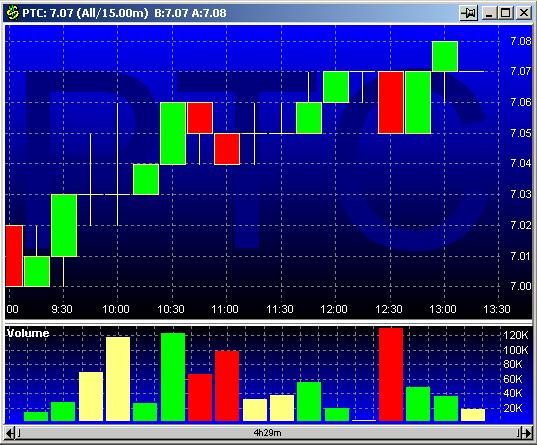The width and height of the screenshot is (537, 445).
Task: Minimize the PTC chart window
Action: (489, 13)
